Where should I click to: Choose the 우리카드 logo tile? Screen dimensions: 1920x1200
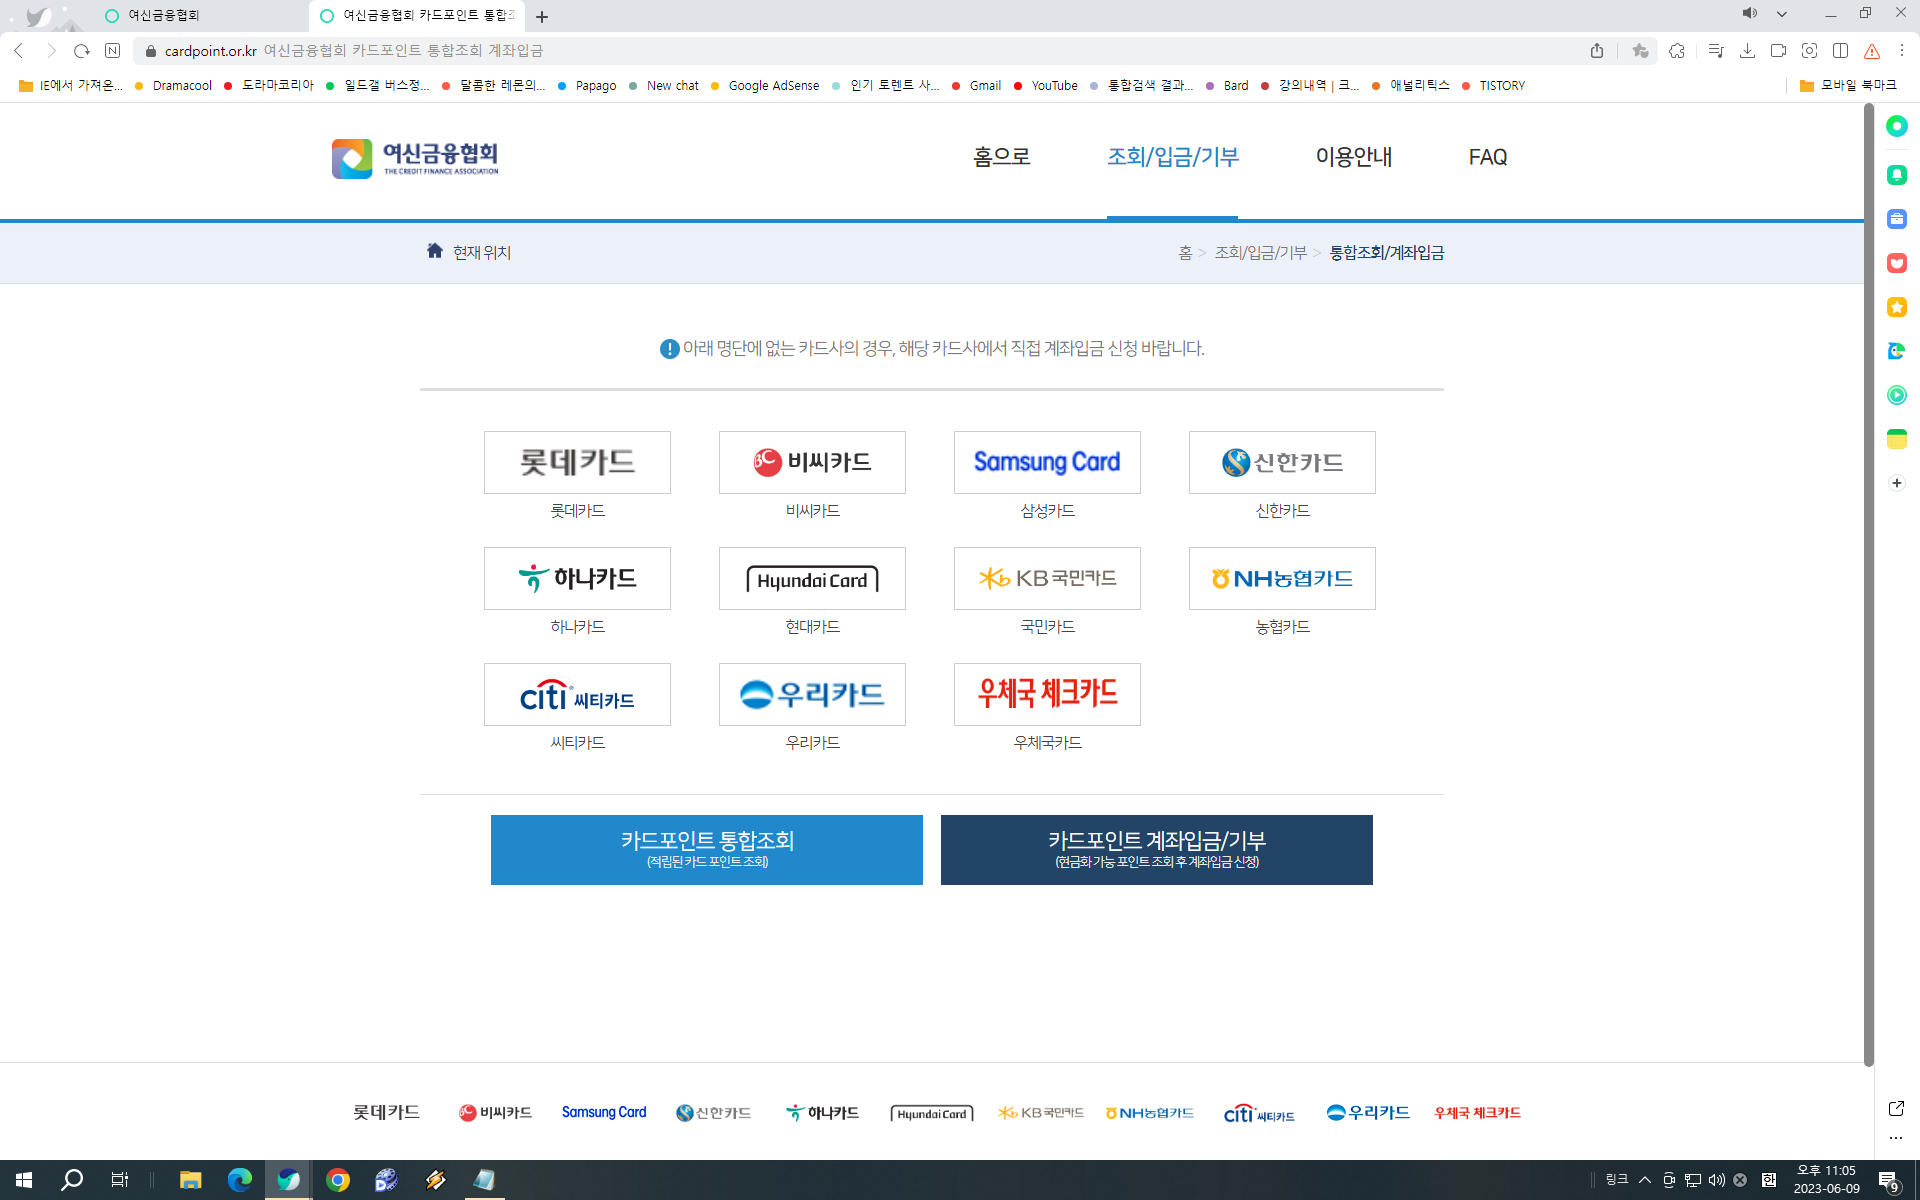click(x=812, y=694)
